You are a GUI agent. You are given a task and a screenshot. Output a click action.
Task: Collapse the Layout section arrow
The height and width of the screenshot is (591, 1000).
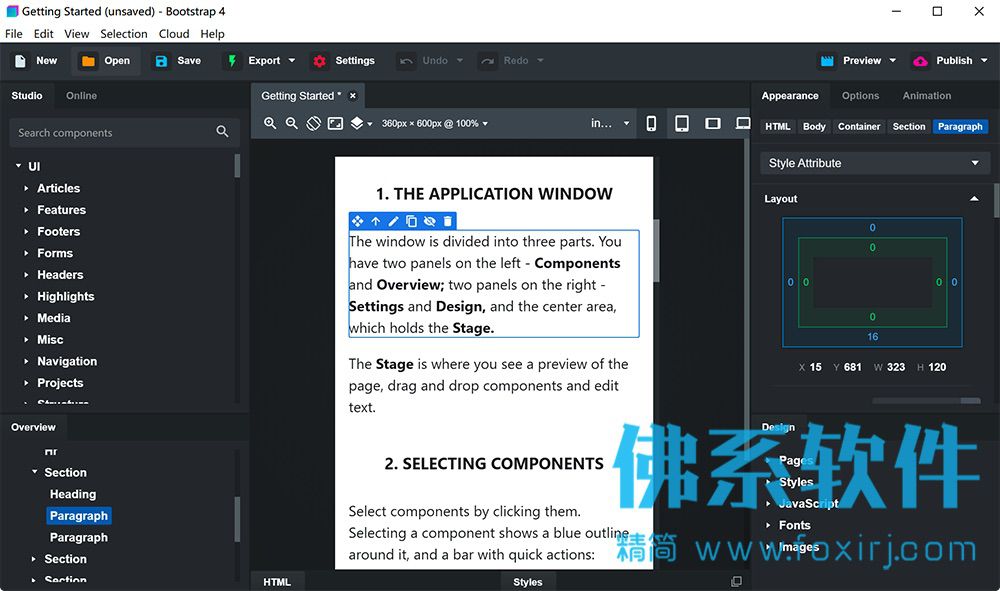point(974,199)
